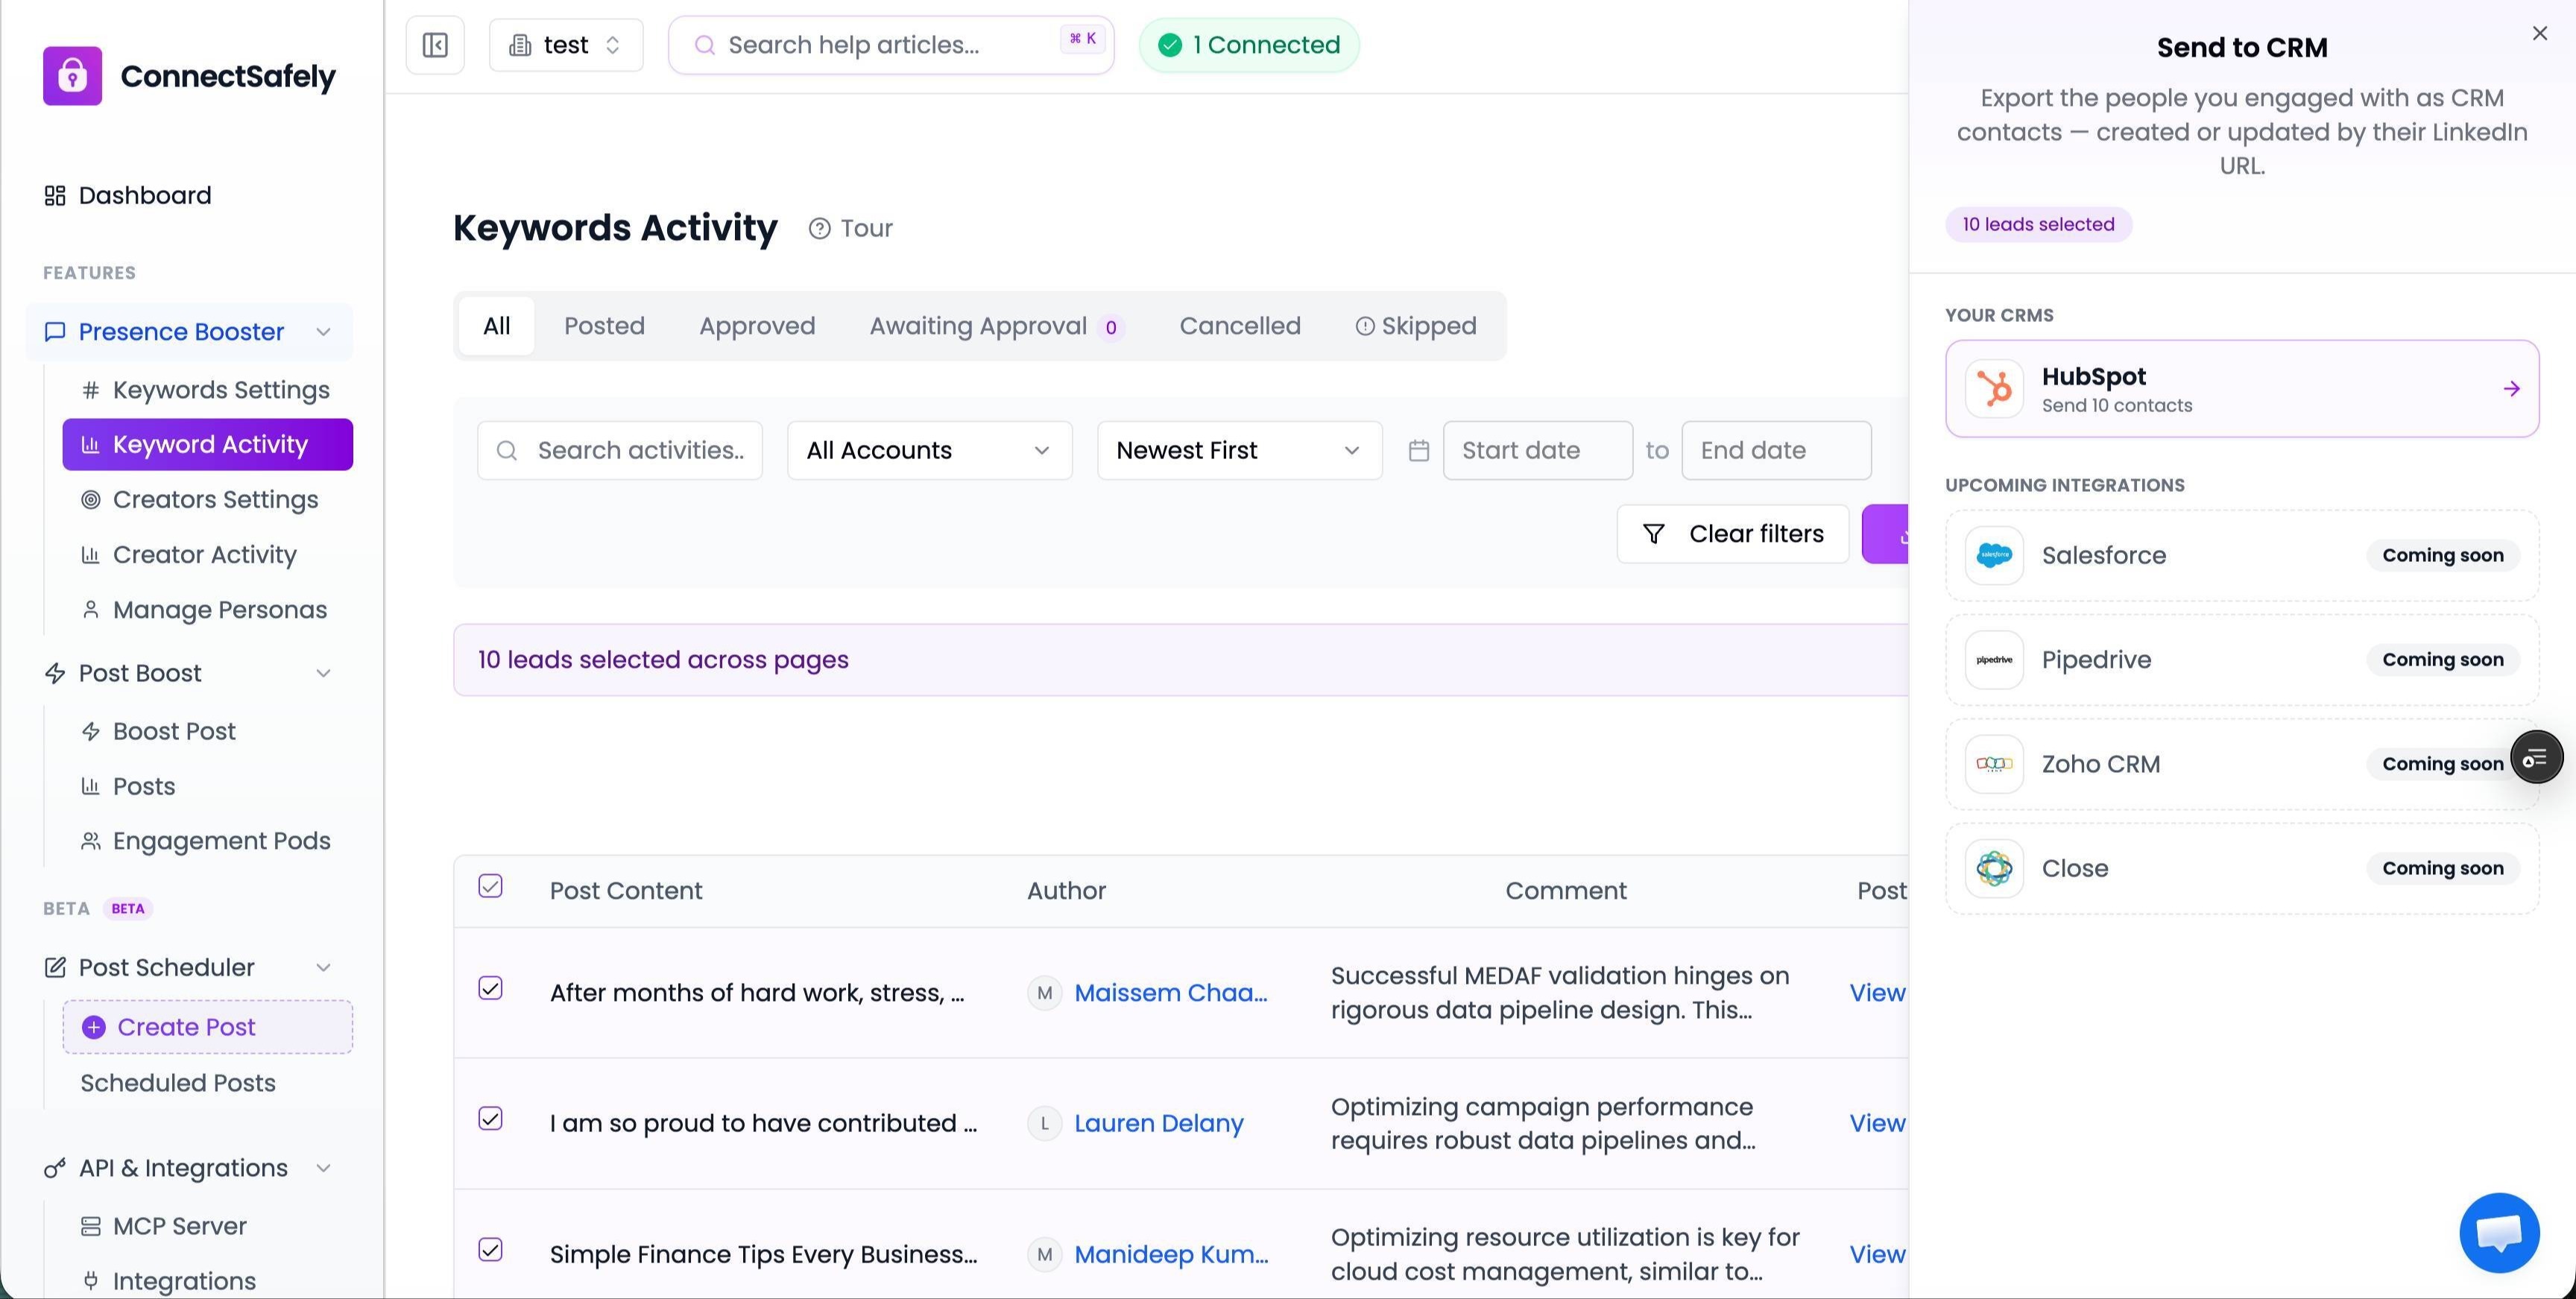Image resolution: width=2576 pixels, height=1299 pixels.
Task: Switch to the Awaiting Approval tab
Action: (997, 326)
